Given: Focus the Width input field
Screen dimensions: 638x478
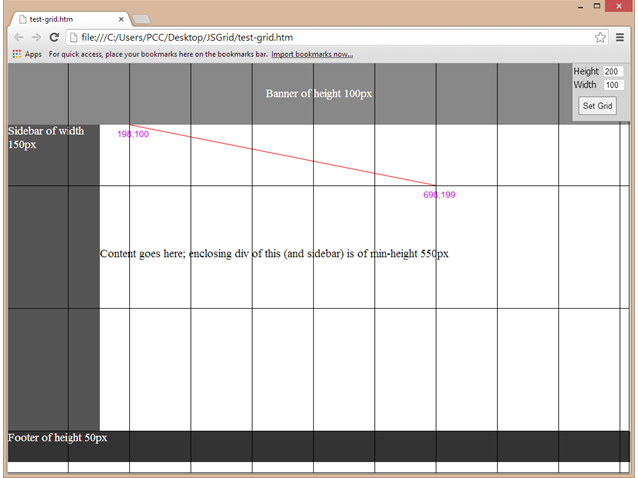Looking at the screenshot, I should point(613,86).
